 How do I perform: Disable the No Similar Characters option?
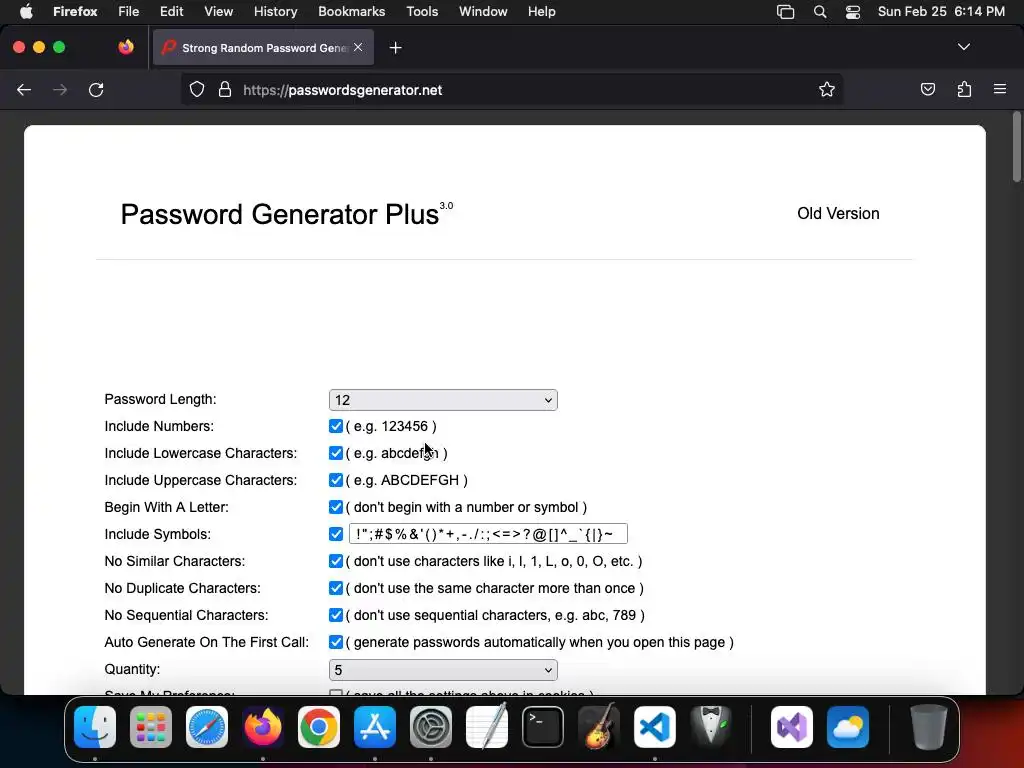336,561
